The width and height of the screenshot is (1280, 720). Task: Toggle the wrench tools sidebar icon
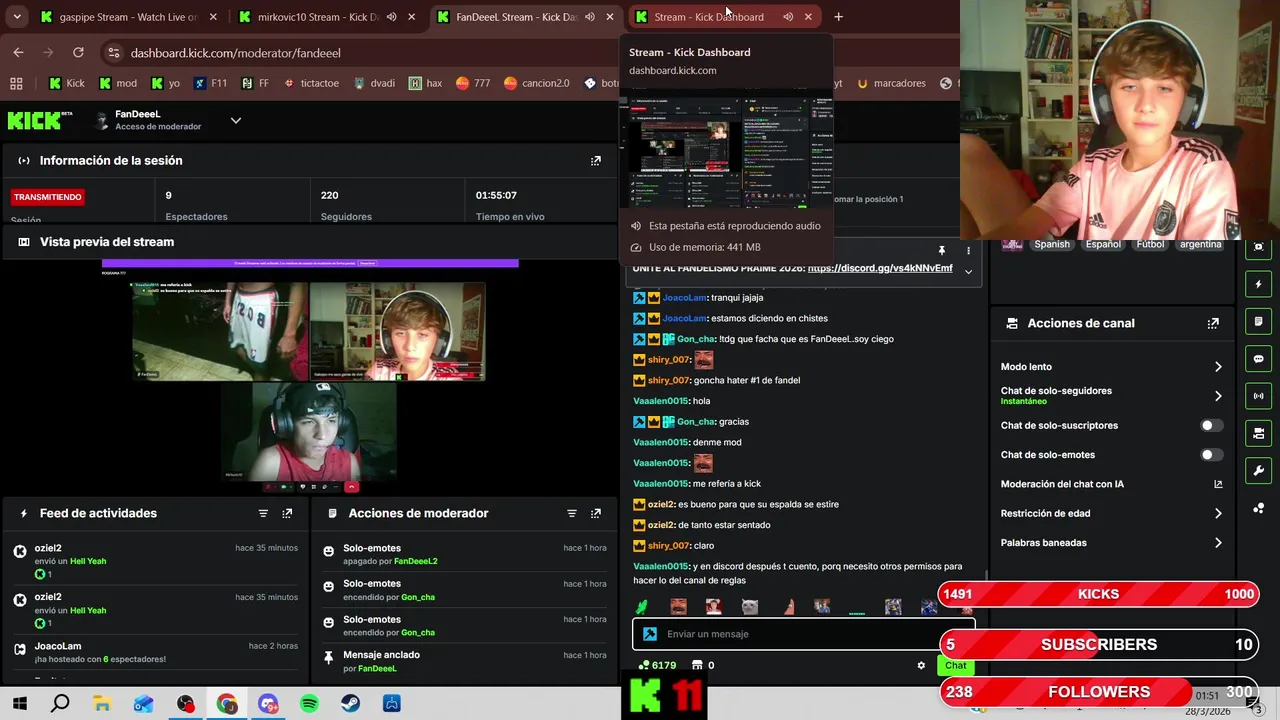tap(1258, 471)
